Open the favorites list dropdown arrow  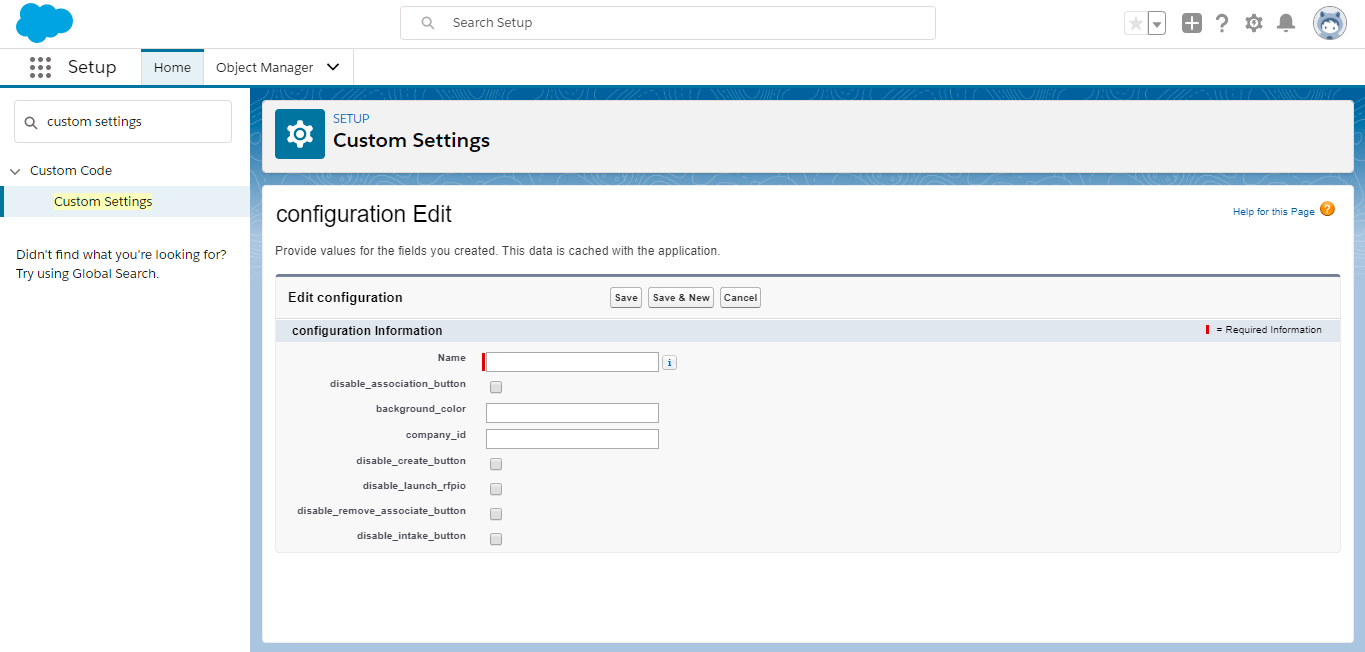point(1157,23)
